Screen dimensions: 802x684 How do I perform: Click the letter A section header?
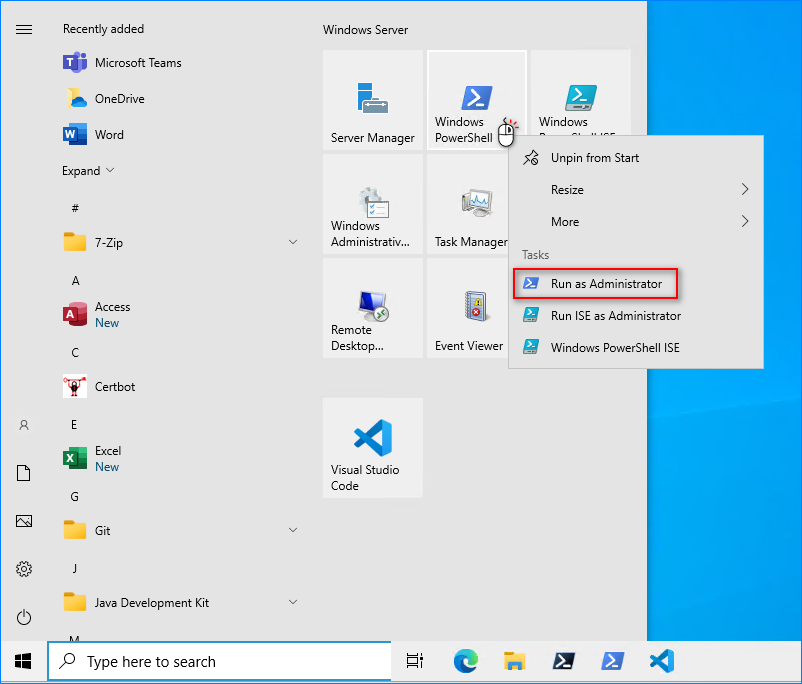click(x=75, y=280)
